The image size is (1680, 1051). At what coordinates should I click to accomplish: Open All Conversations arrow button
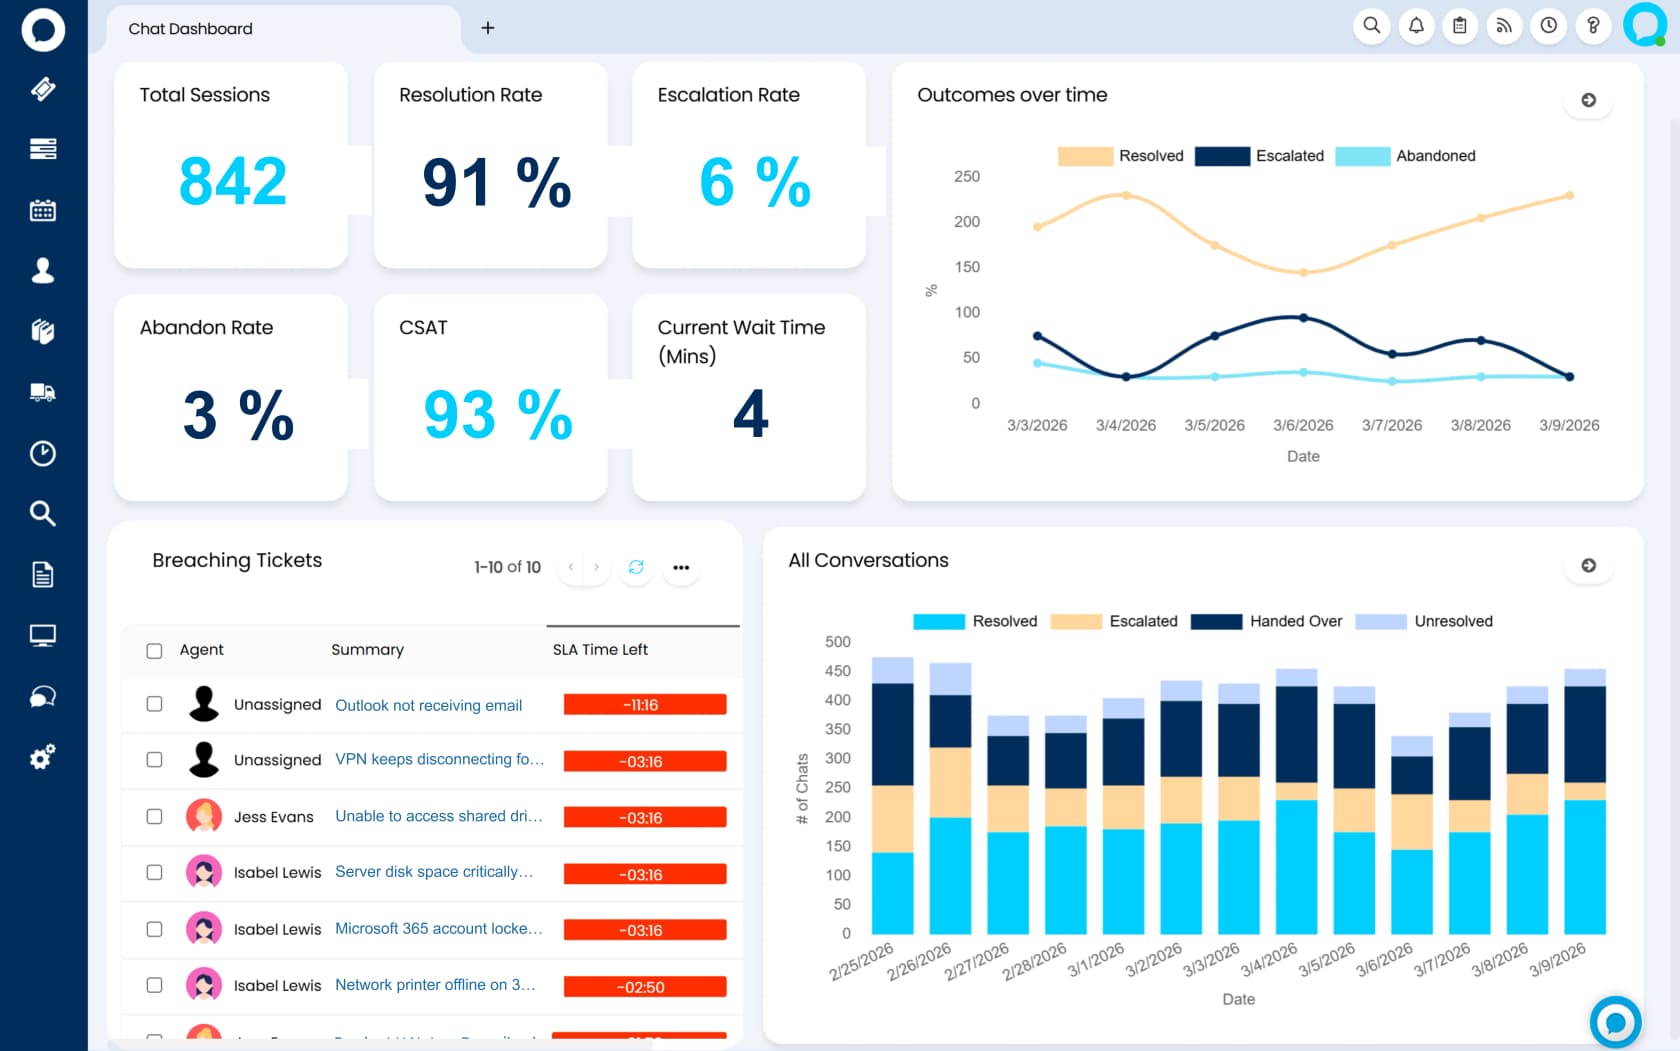pyautogui.click(x=1588, y=566)
